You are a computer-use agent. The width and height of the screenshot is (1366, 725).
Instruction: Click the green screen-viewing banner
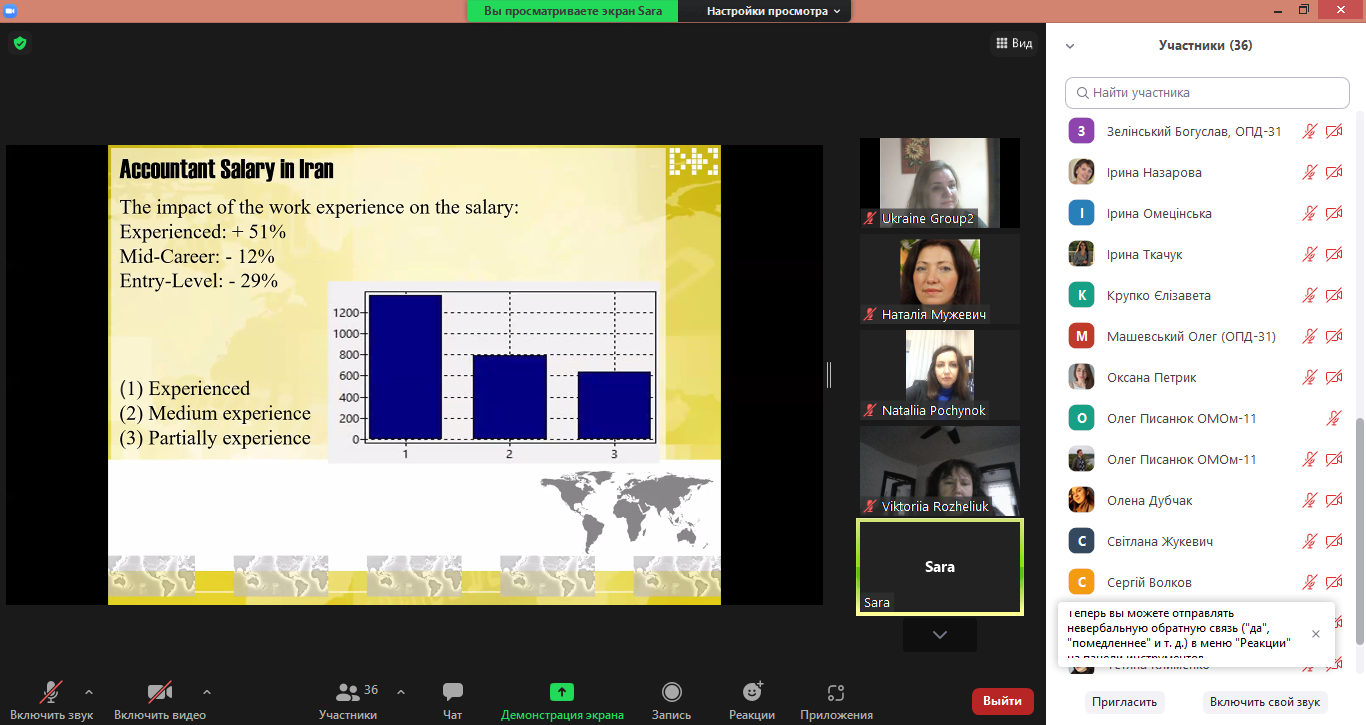point(573,11)
